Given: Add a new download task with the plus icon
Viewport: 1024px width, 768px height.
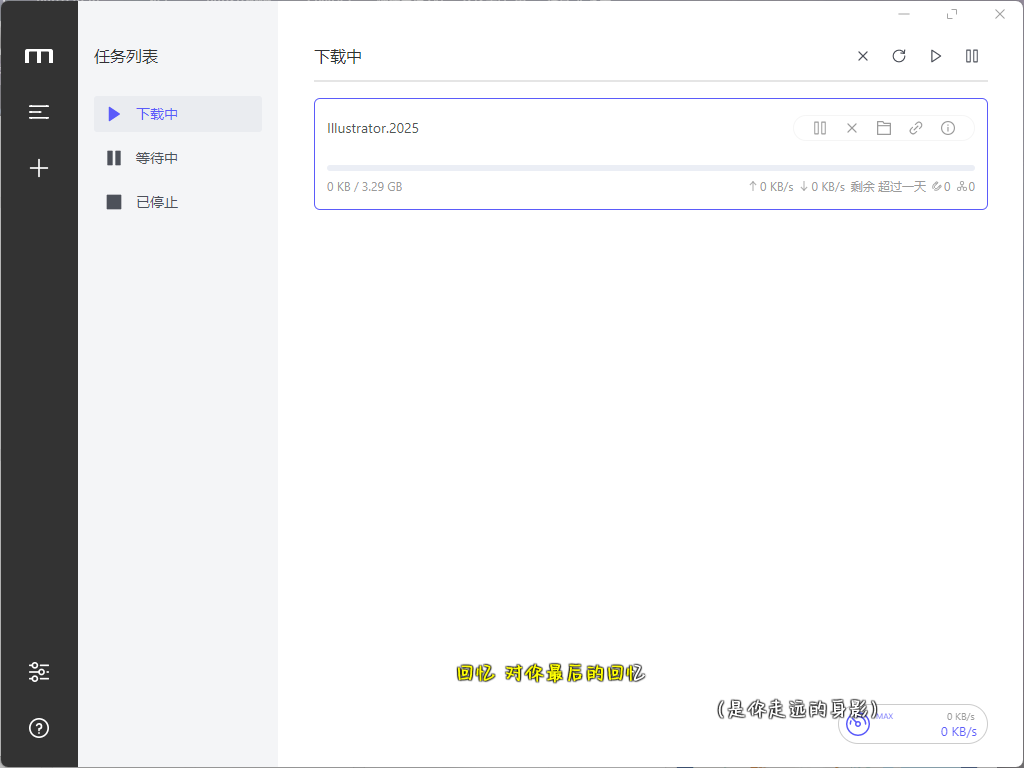Looking at the screenshot, I should 39,168.
